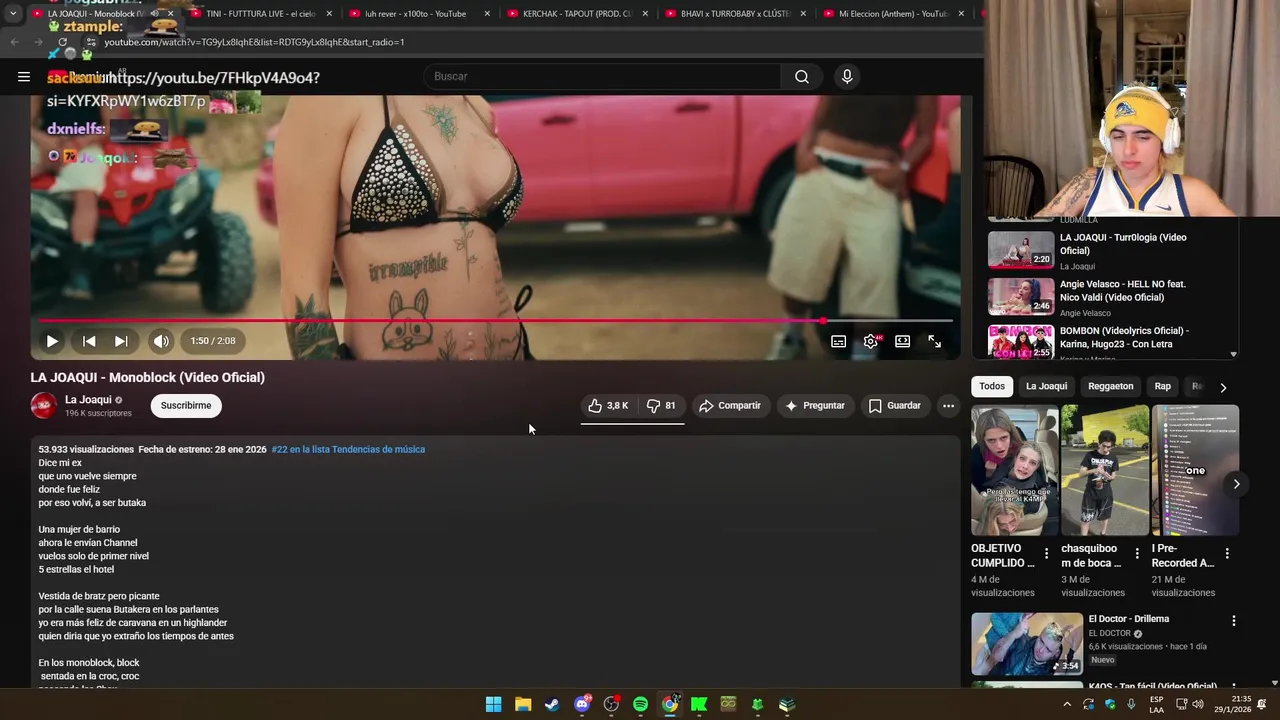
Task: Open chasquiboom de boca short
Action: 1105,470
